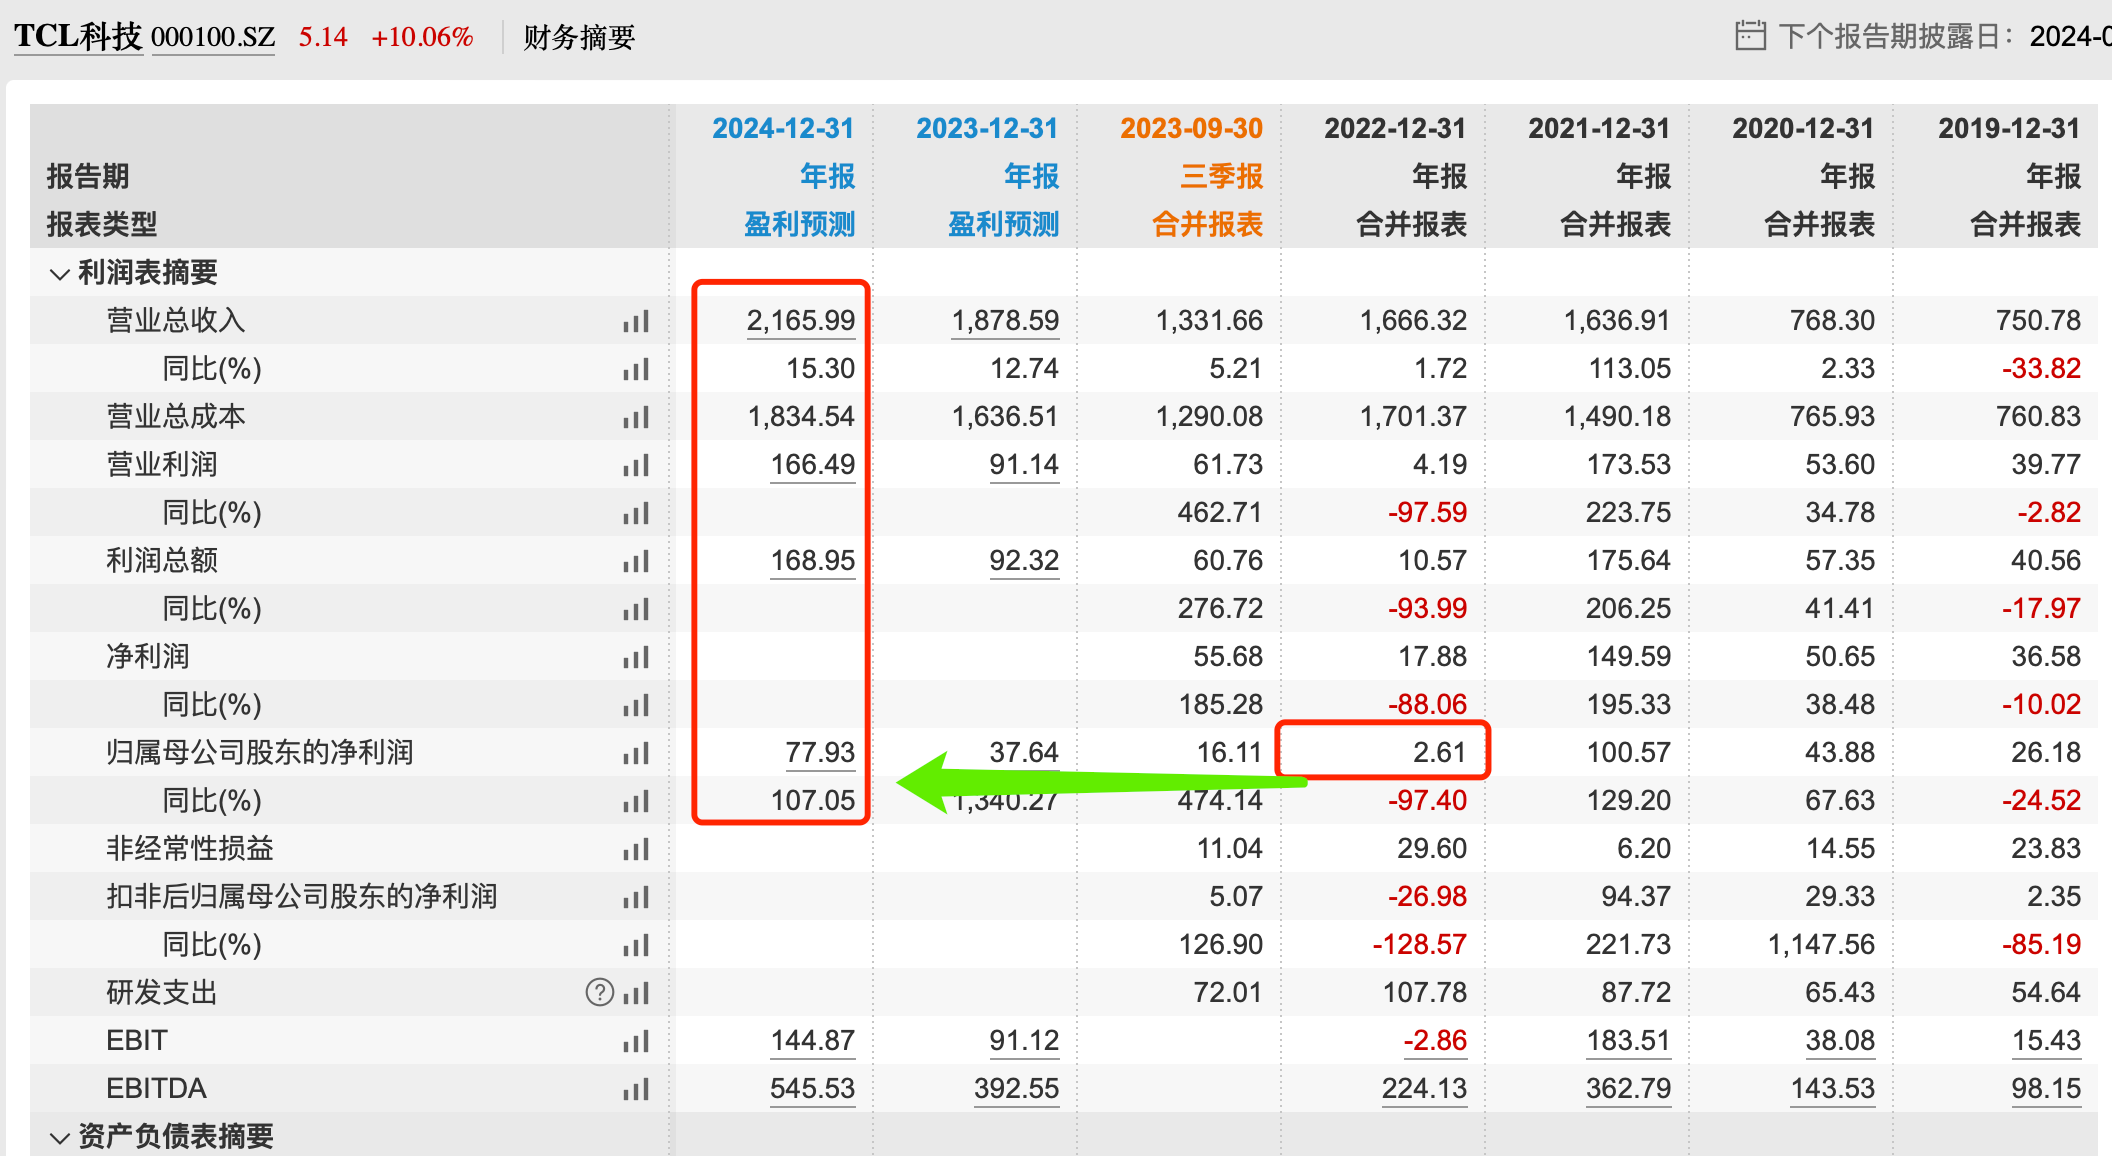
Task: Open chart icon for 营业总收入 row
Action: pyautogui.click(x=636, y=321)
